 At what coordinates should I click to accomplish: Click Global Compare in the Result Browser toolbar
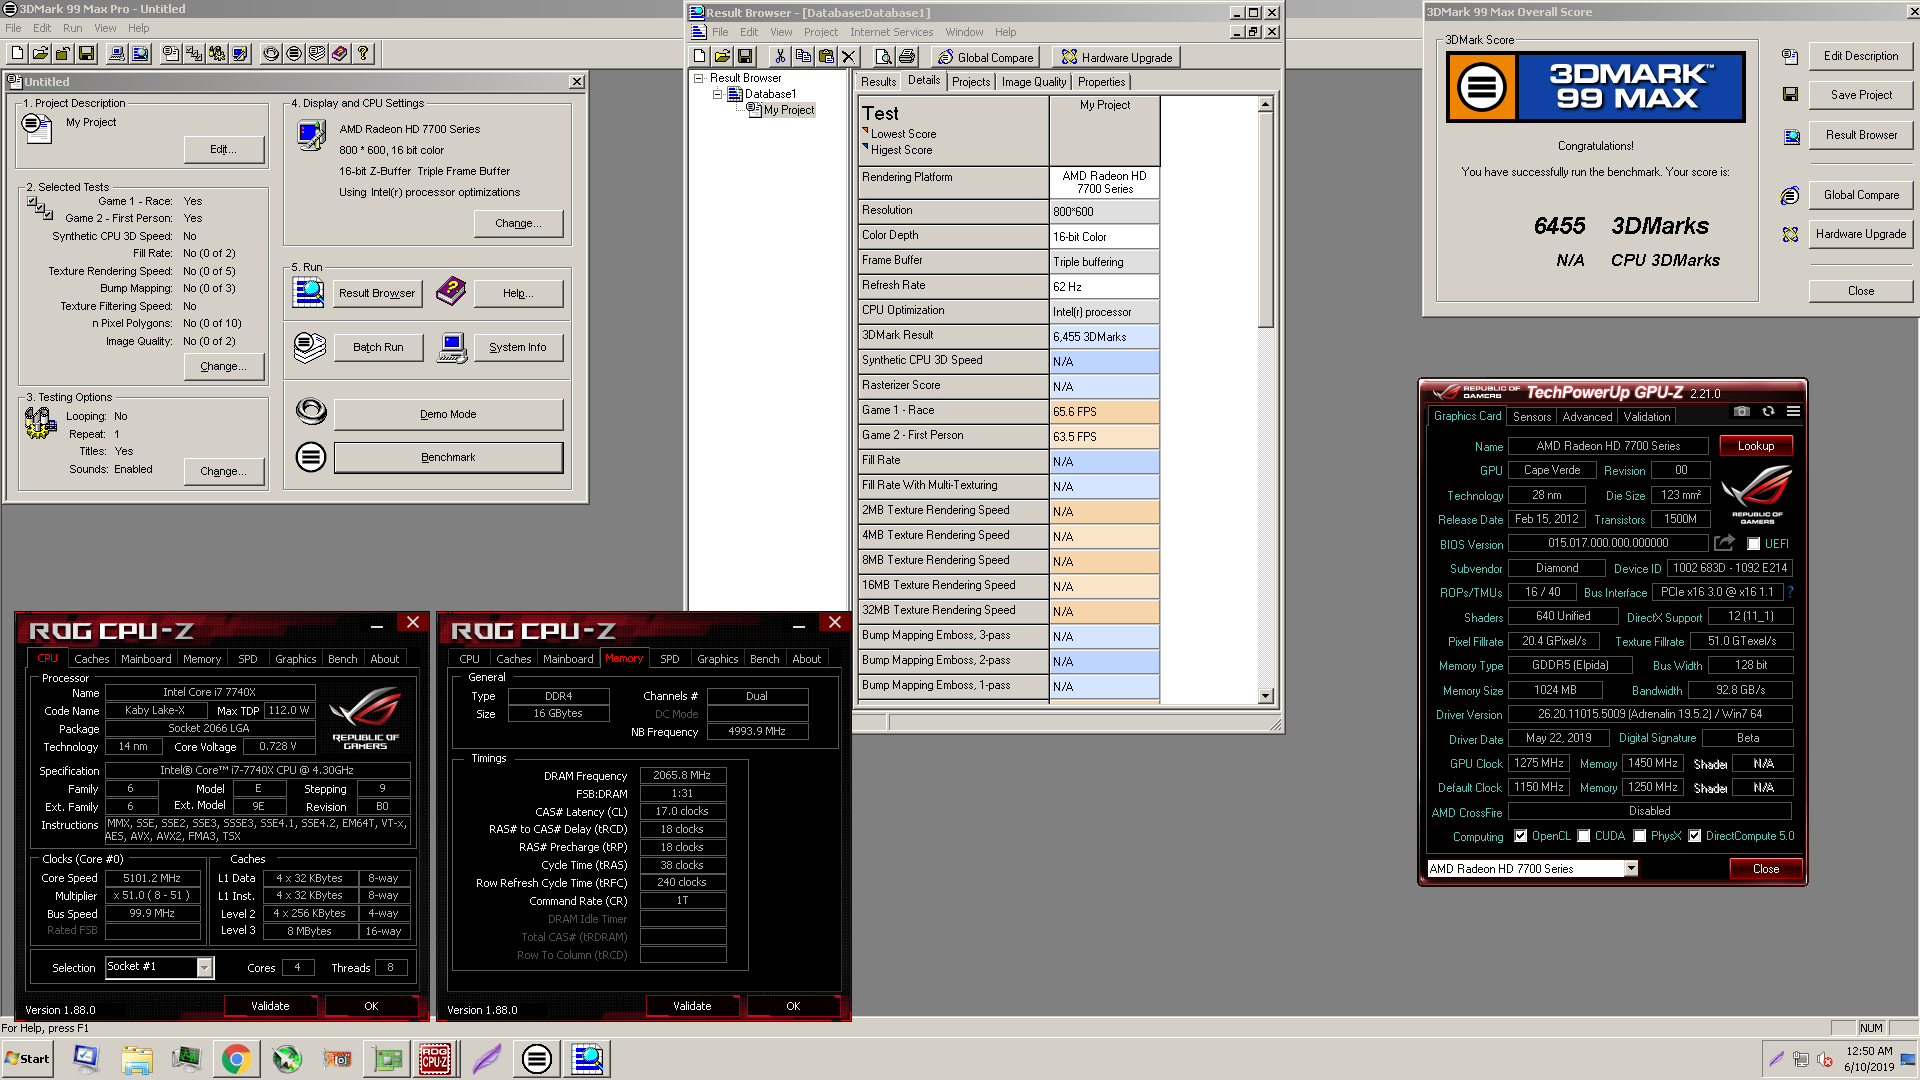[986, 57]
